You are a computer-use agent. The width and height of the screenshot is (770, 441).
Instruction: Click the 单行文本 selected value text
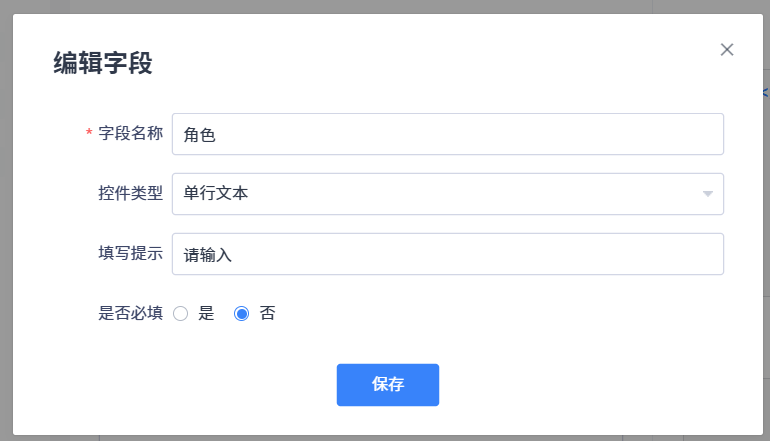tap(216, 194)
